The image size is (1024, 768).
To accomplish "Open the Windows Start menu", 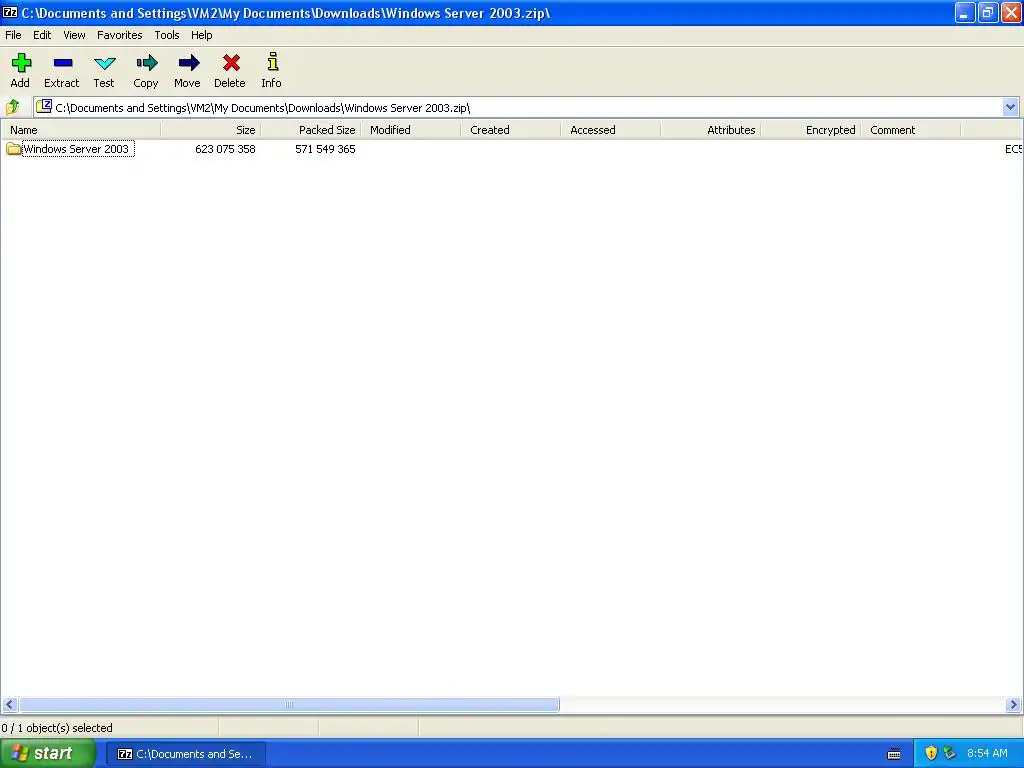I will point(48,754).
